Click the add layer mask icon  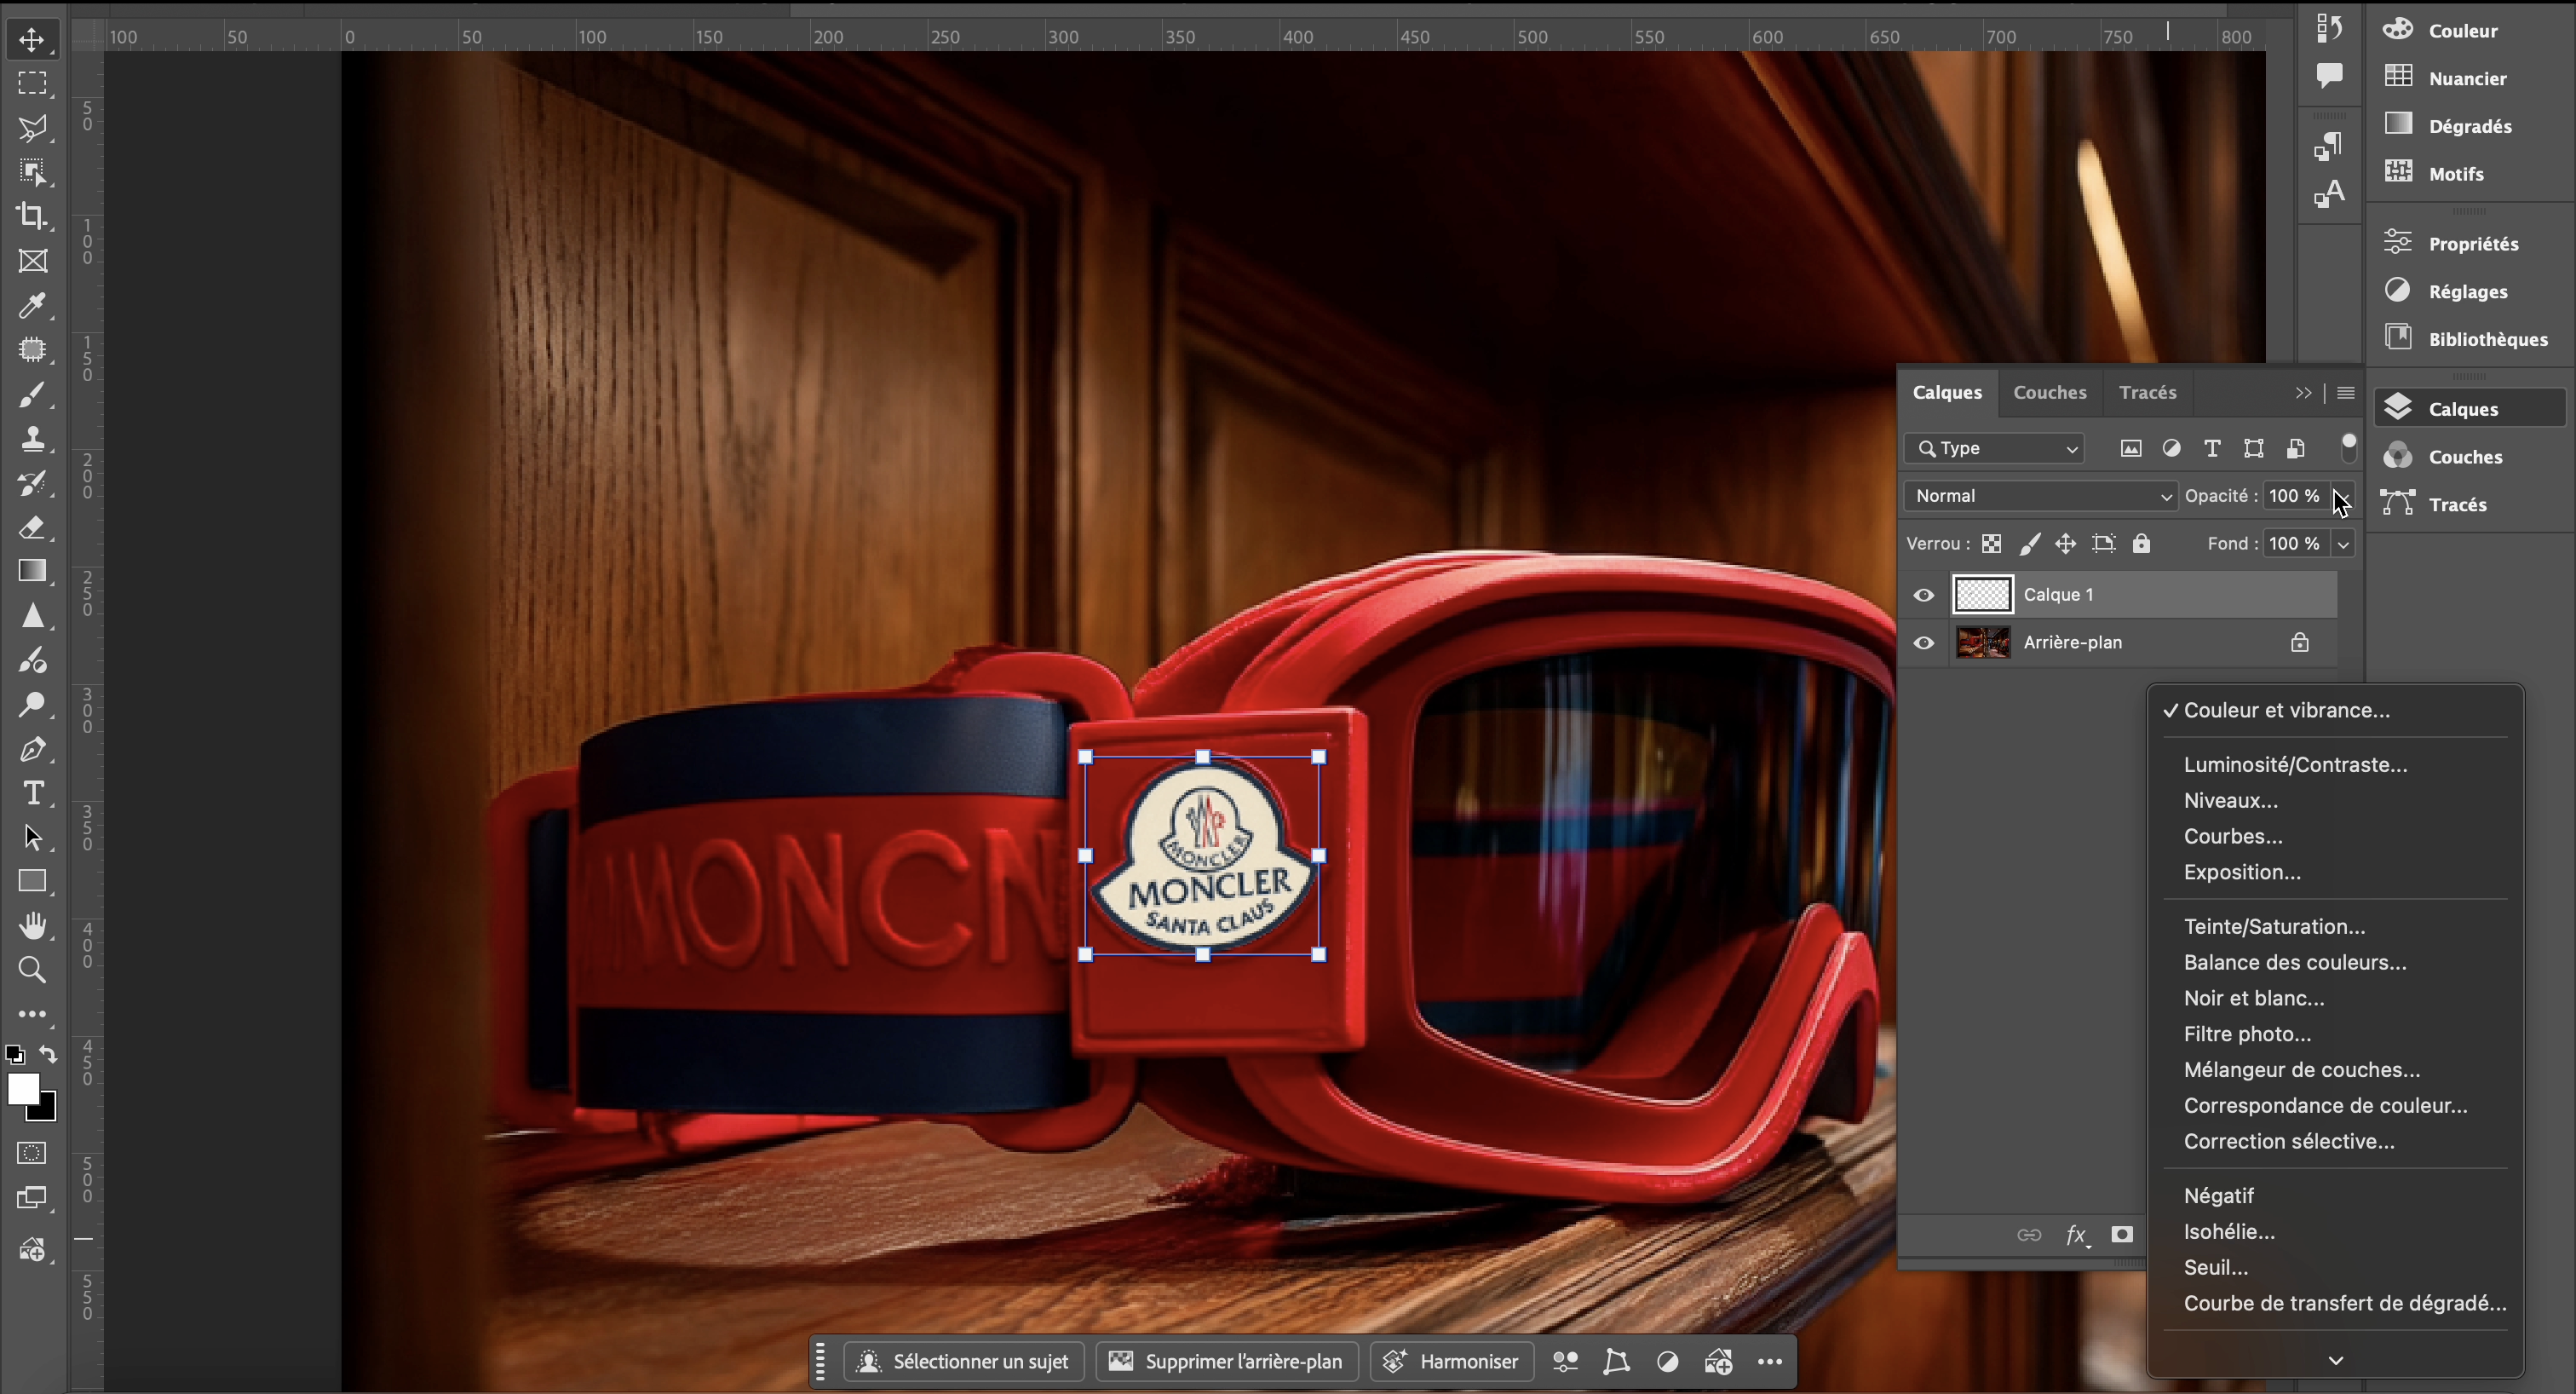(x=2122, y=1235)
